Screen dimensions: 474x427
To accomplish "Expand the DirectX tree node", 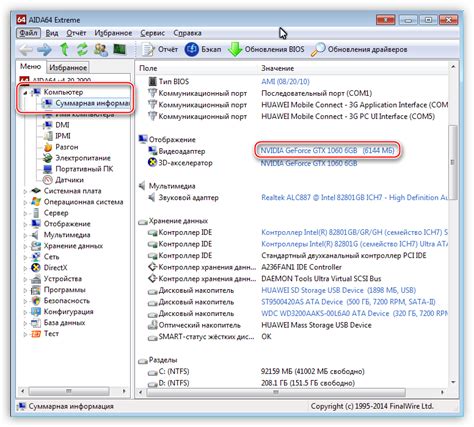I will (25, 268).
